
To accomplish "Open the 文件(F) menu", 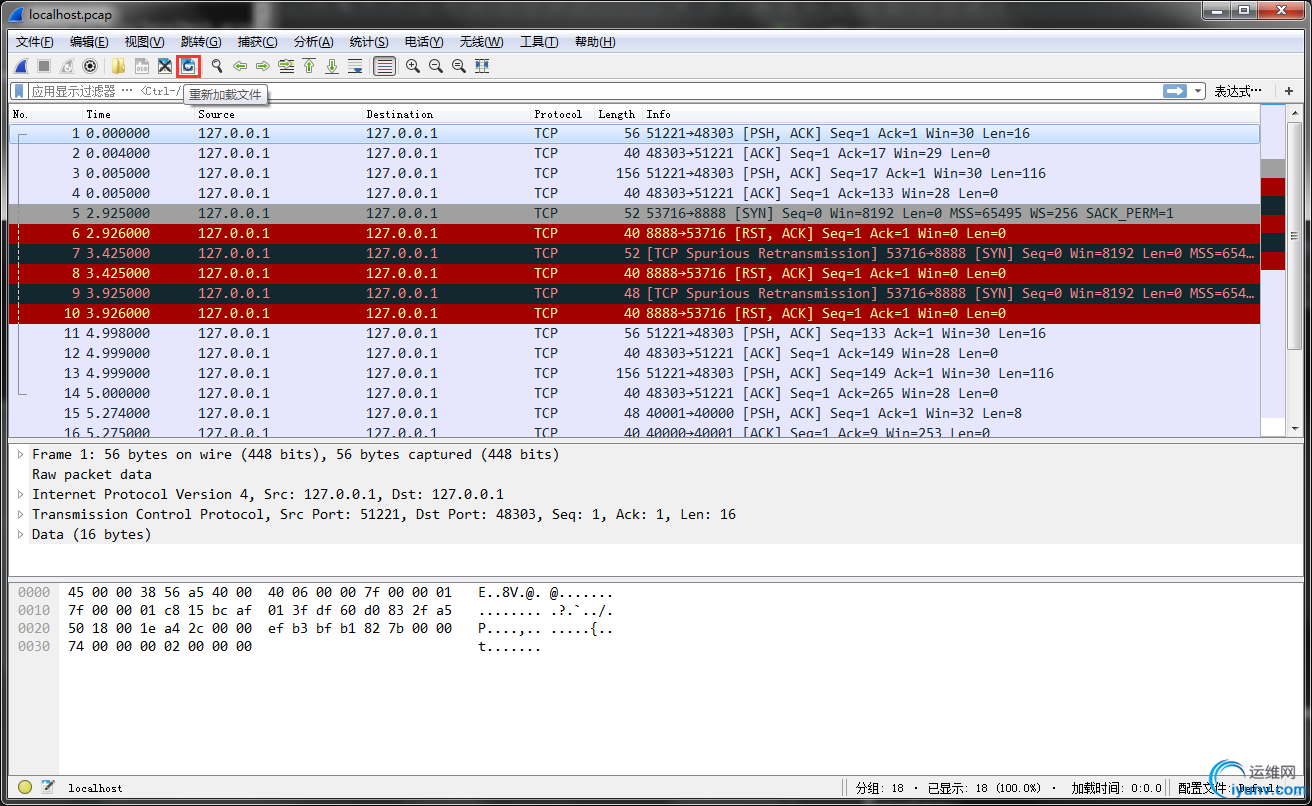I will tap(35, 42).
